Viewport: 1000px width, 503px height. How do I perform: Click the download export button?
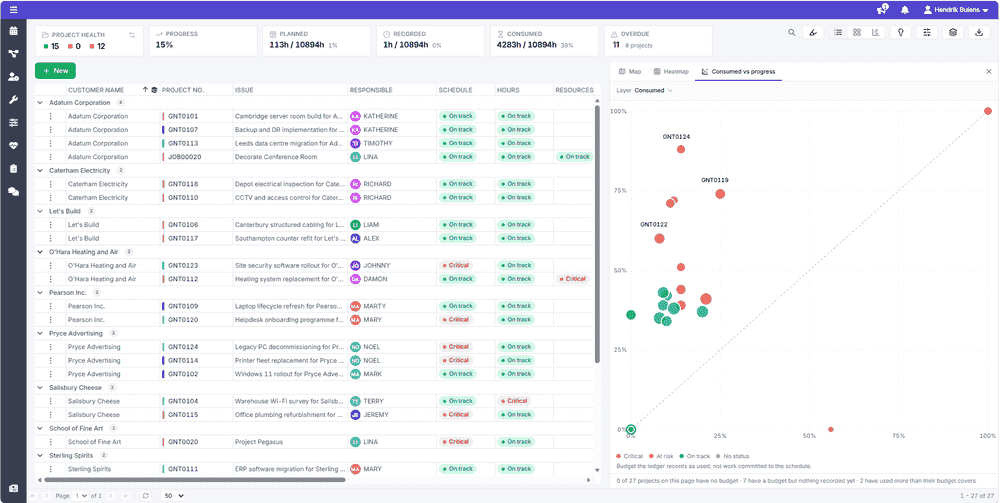979,33
